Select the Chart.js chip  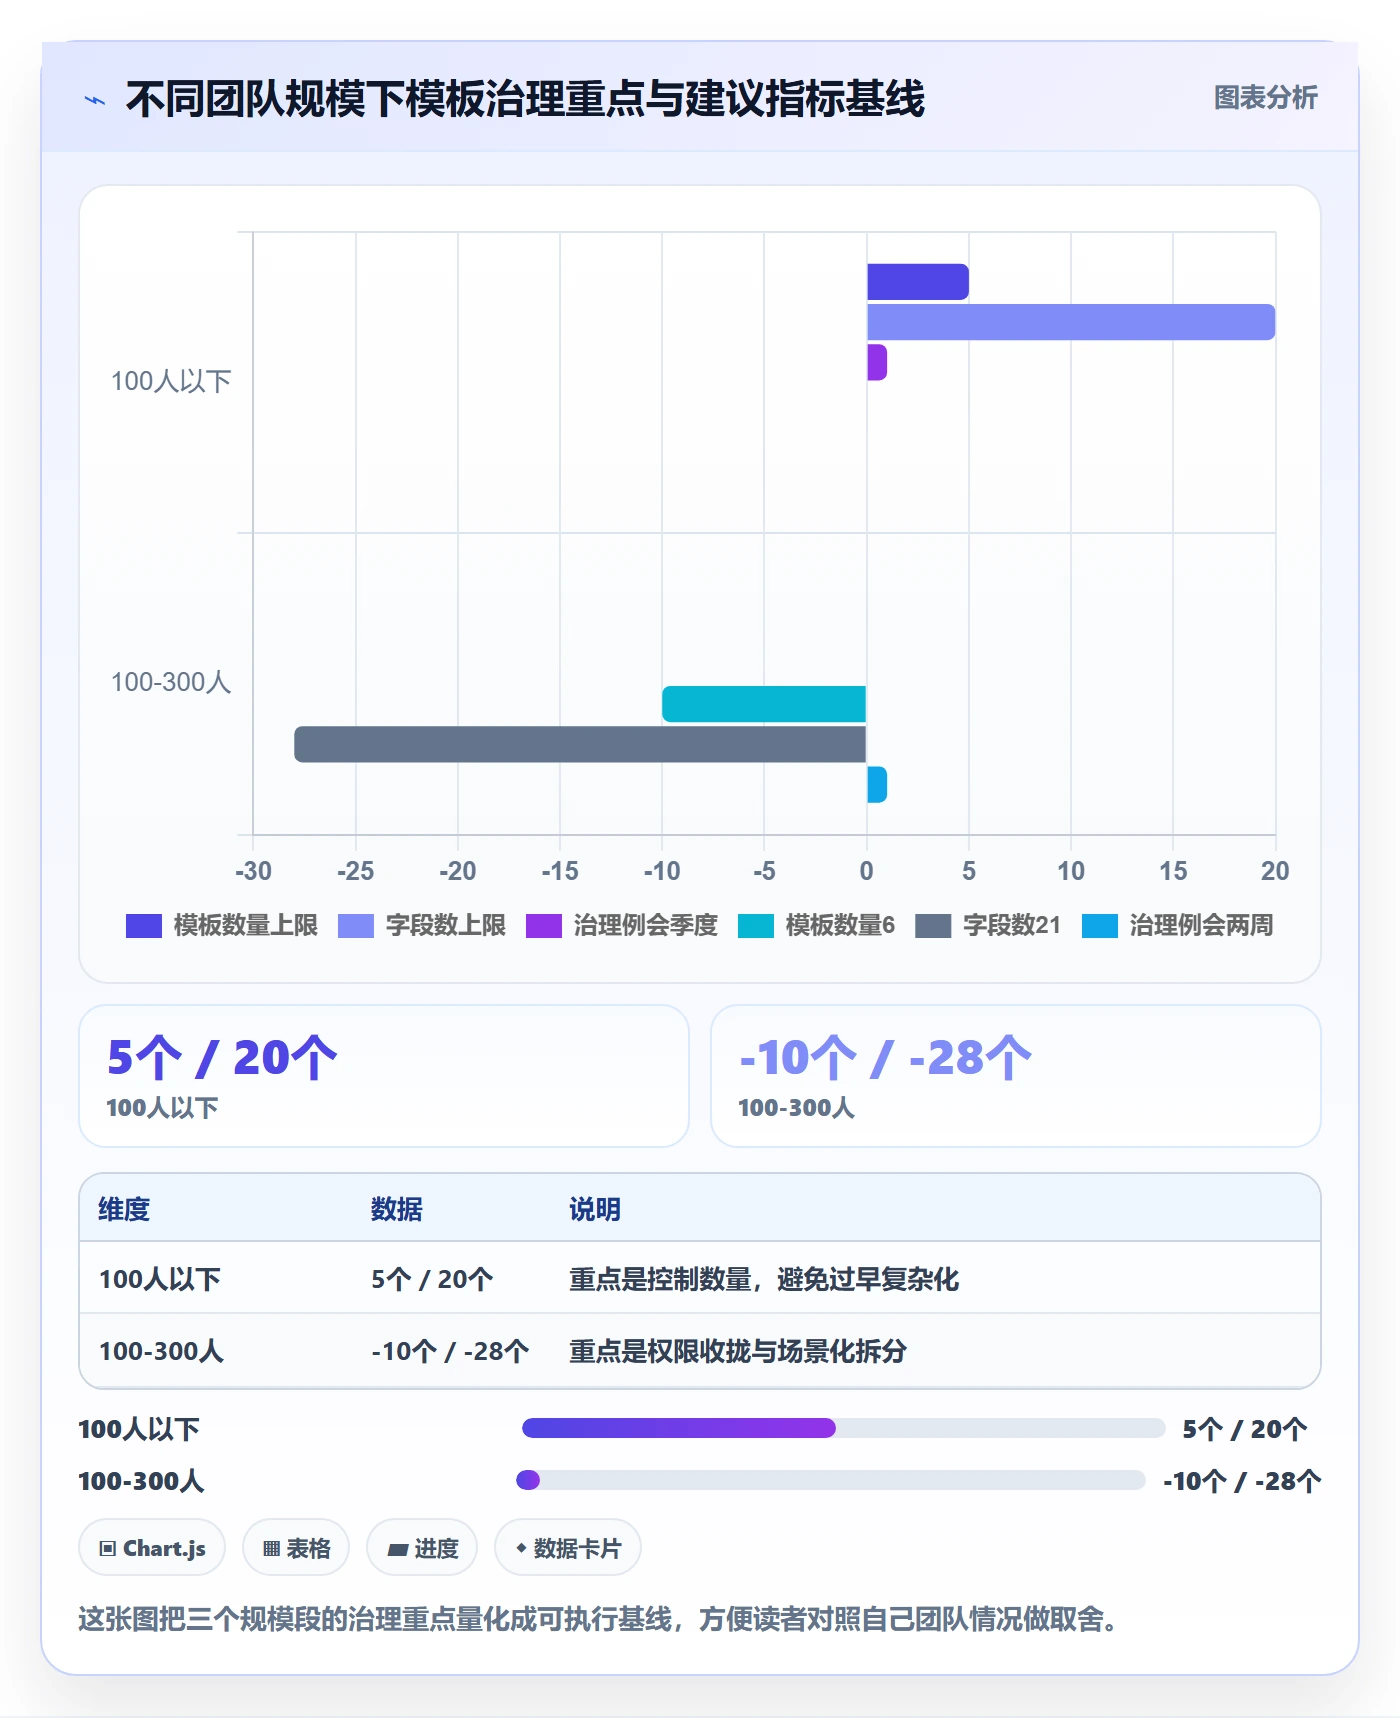pyautogui.click(x=152, y=1548)
